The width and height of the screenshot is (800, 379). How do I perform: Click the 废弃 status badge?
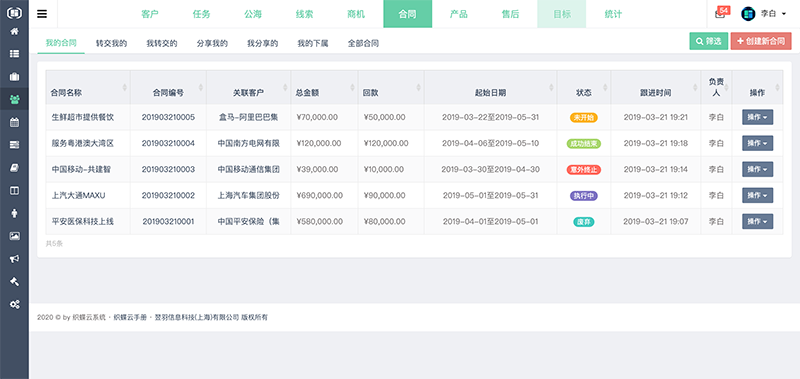click(584, 221)
